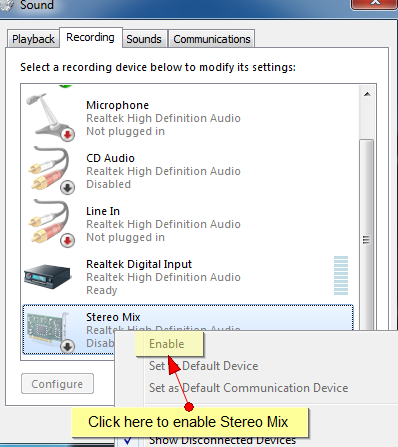
Task: Click the Realtek Digital Input level meter
Action: [x=341, y=275]
